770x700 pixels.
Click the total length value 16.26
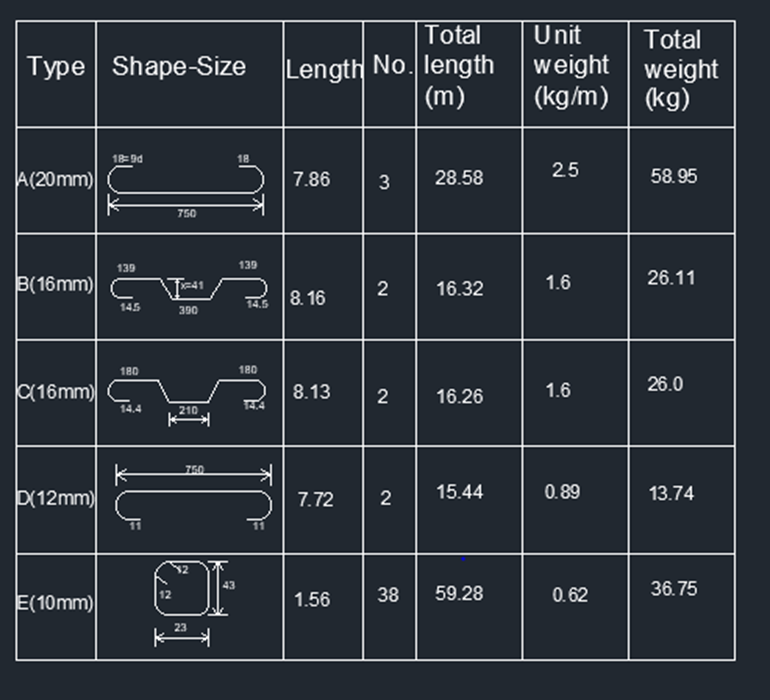point(460,396)
